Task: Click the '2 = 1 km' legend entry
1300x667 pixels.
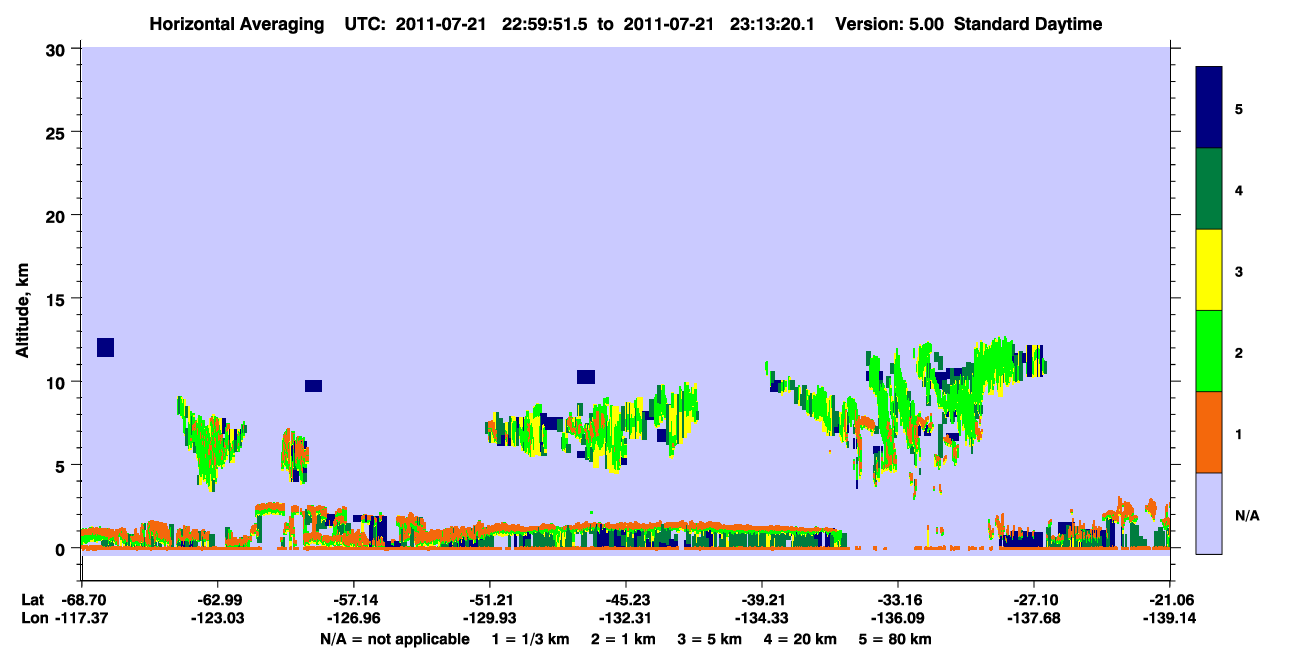Action: pyautogui.click(x=623, y=639)
